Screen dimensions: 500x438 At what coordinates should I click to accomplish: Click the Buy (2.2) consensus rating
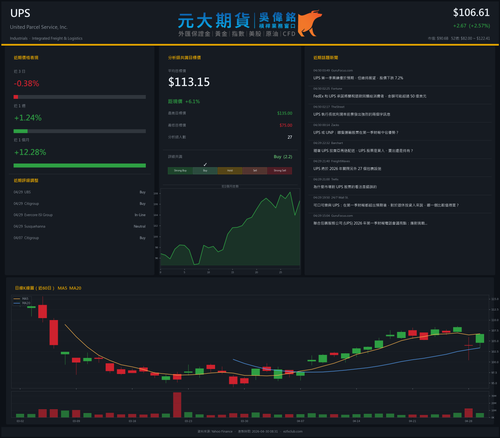click(283, 157)
